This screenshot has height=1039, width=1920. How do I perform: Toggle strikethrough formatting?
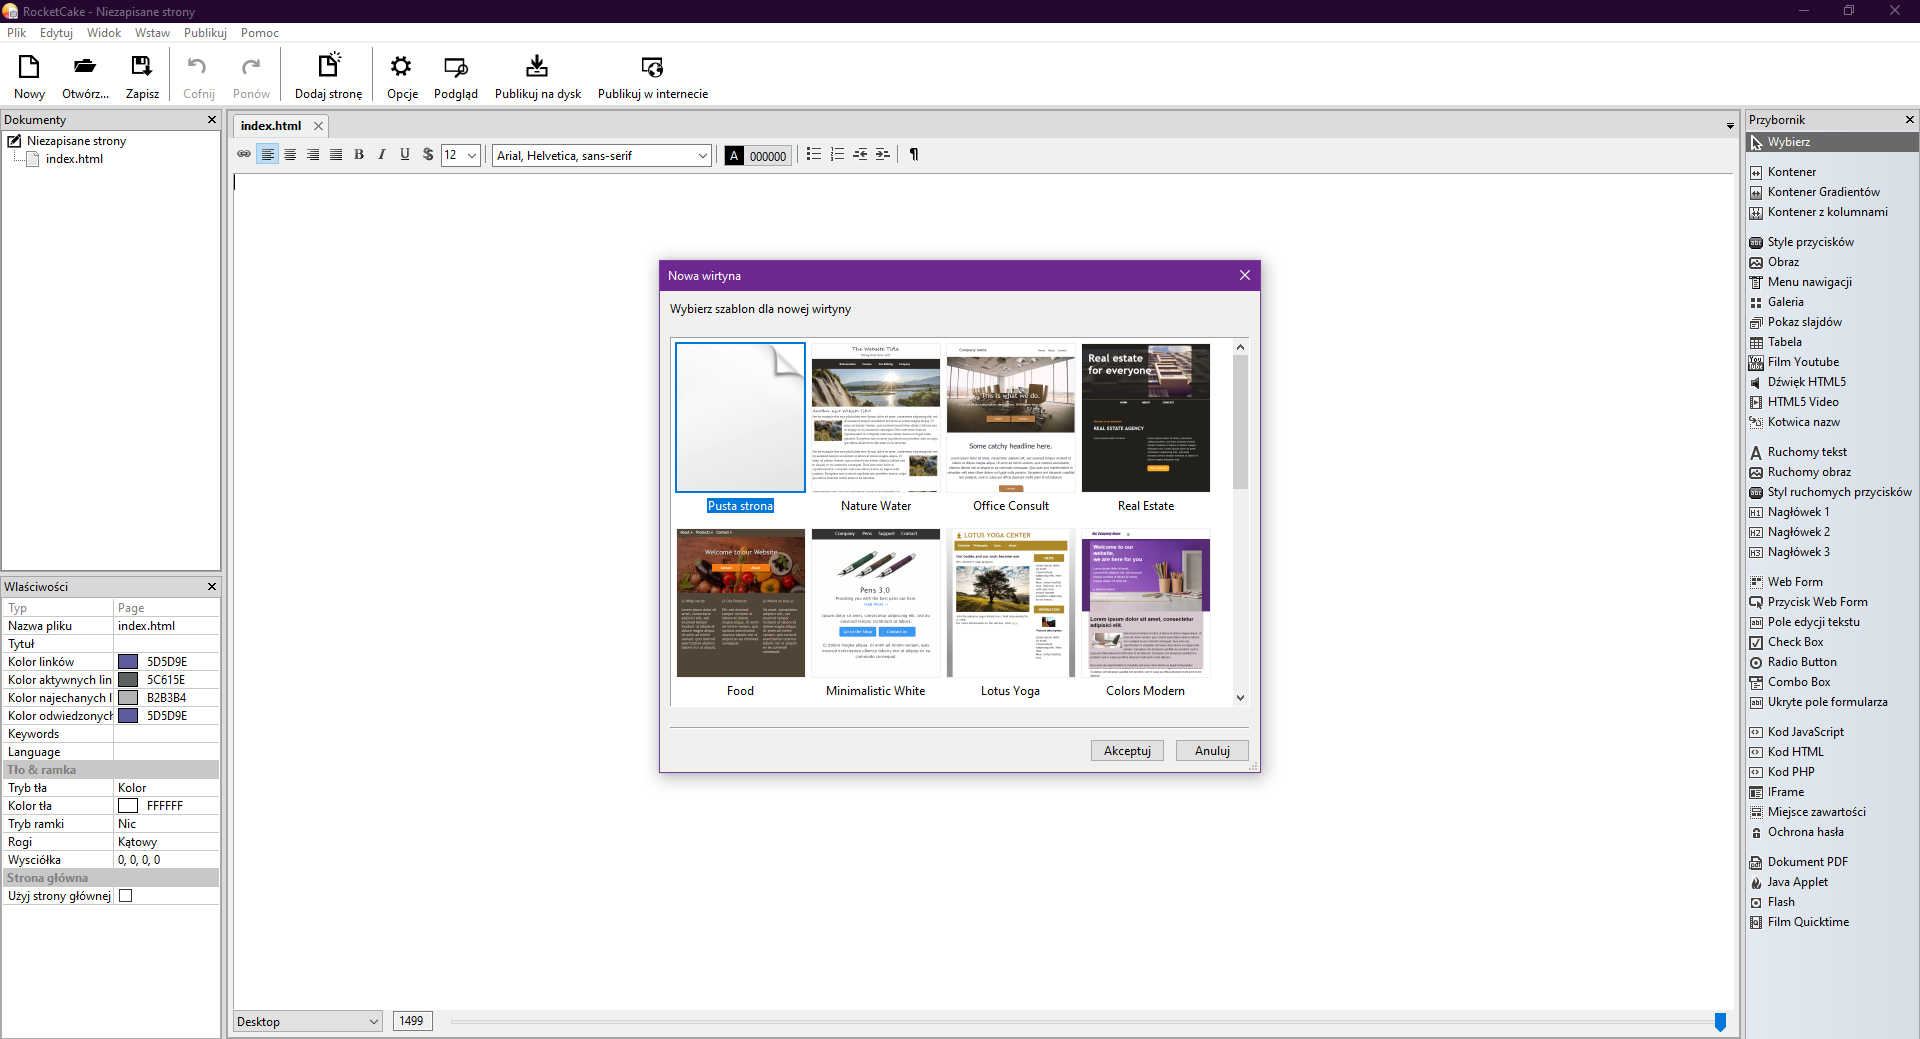428,154
